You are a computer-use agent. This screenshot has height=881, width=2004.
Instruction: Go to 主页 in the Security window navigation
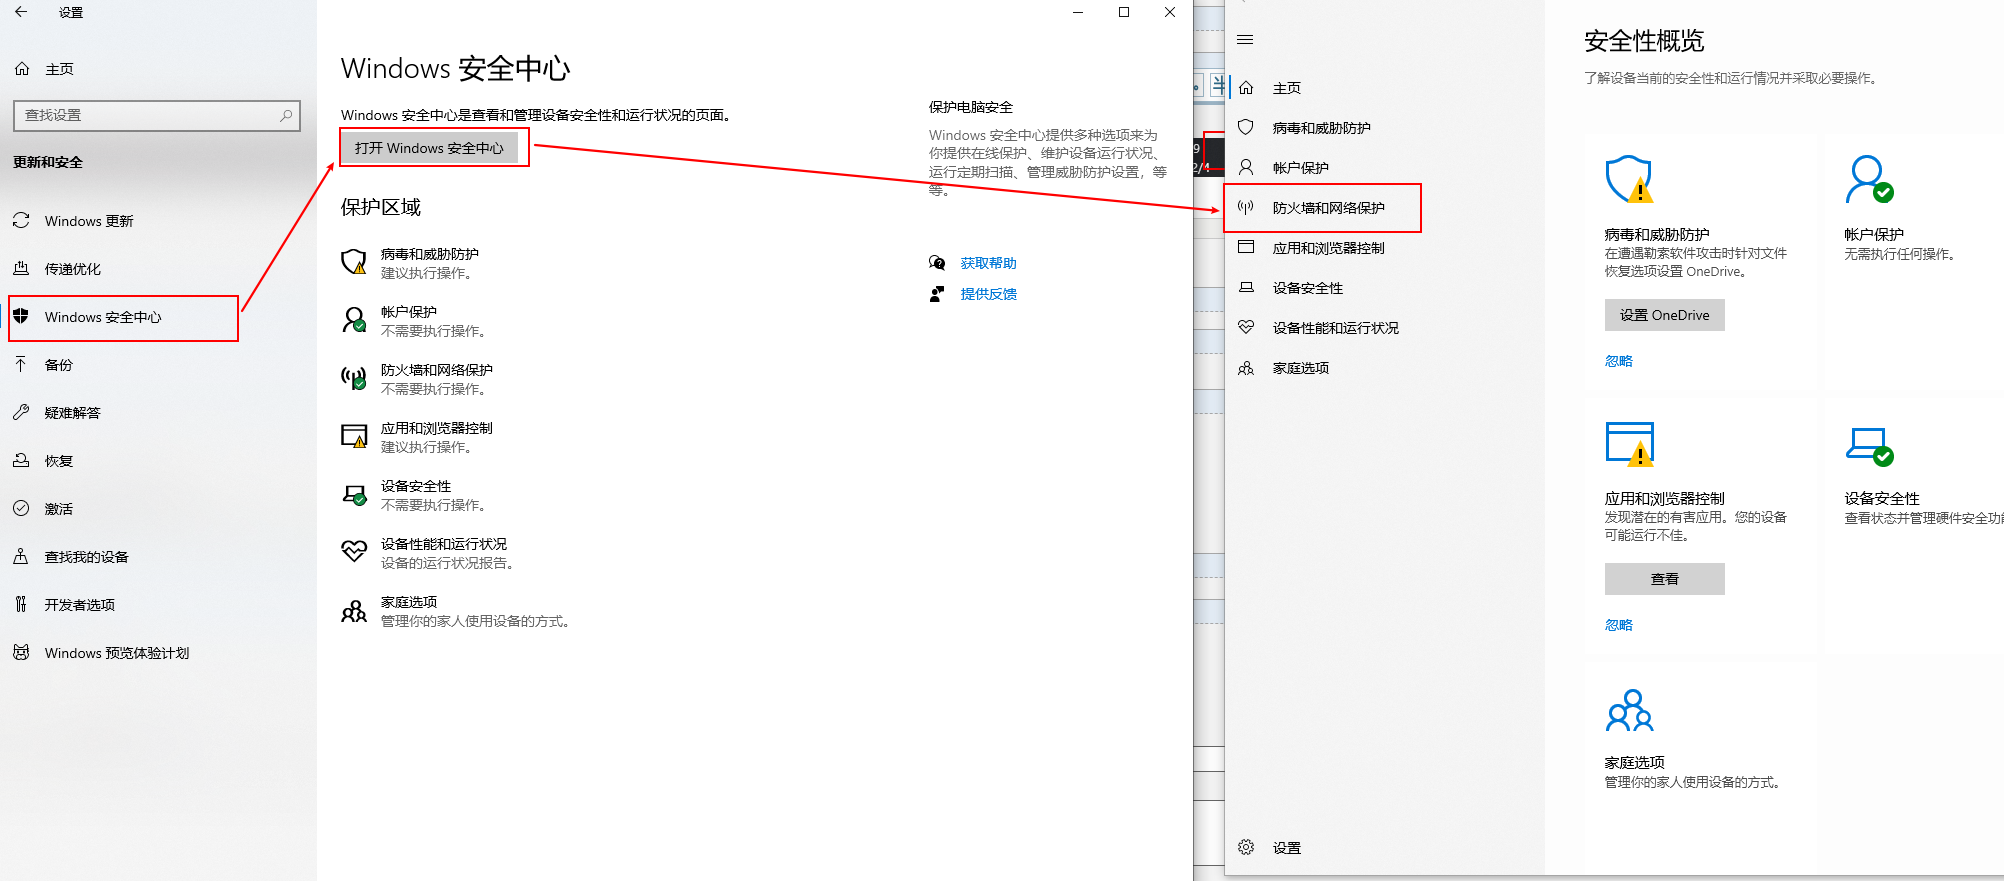(1287, 88)
